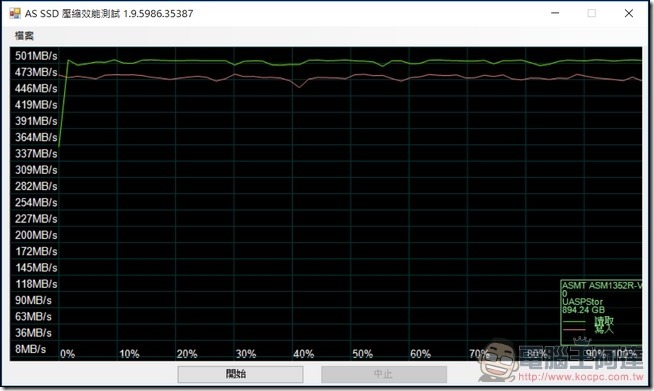Click the 36MB/s axis label
The image size is (654, 391).
click(x=33, y=333)
